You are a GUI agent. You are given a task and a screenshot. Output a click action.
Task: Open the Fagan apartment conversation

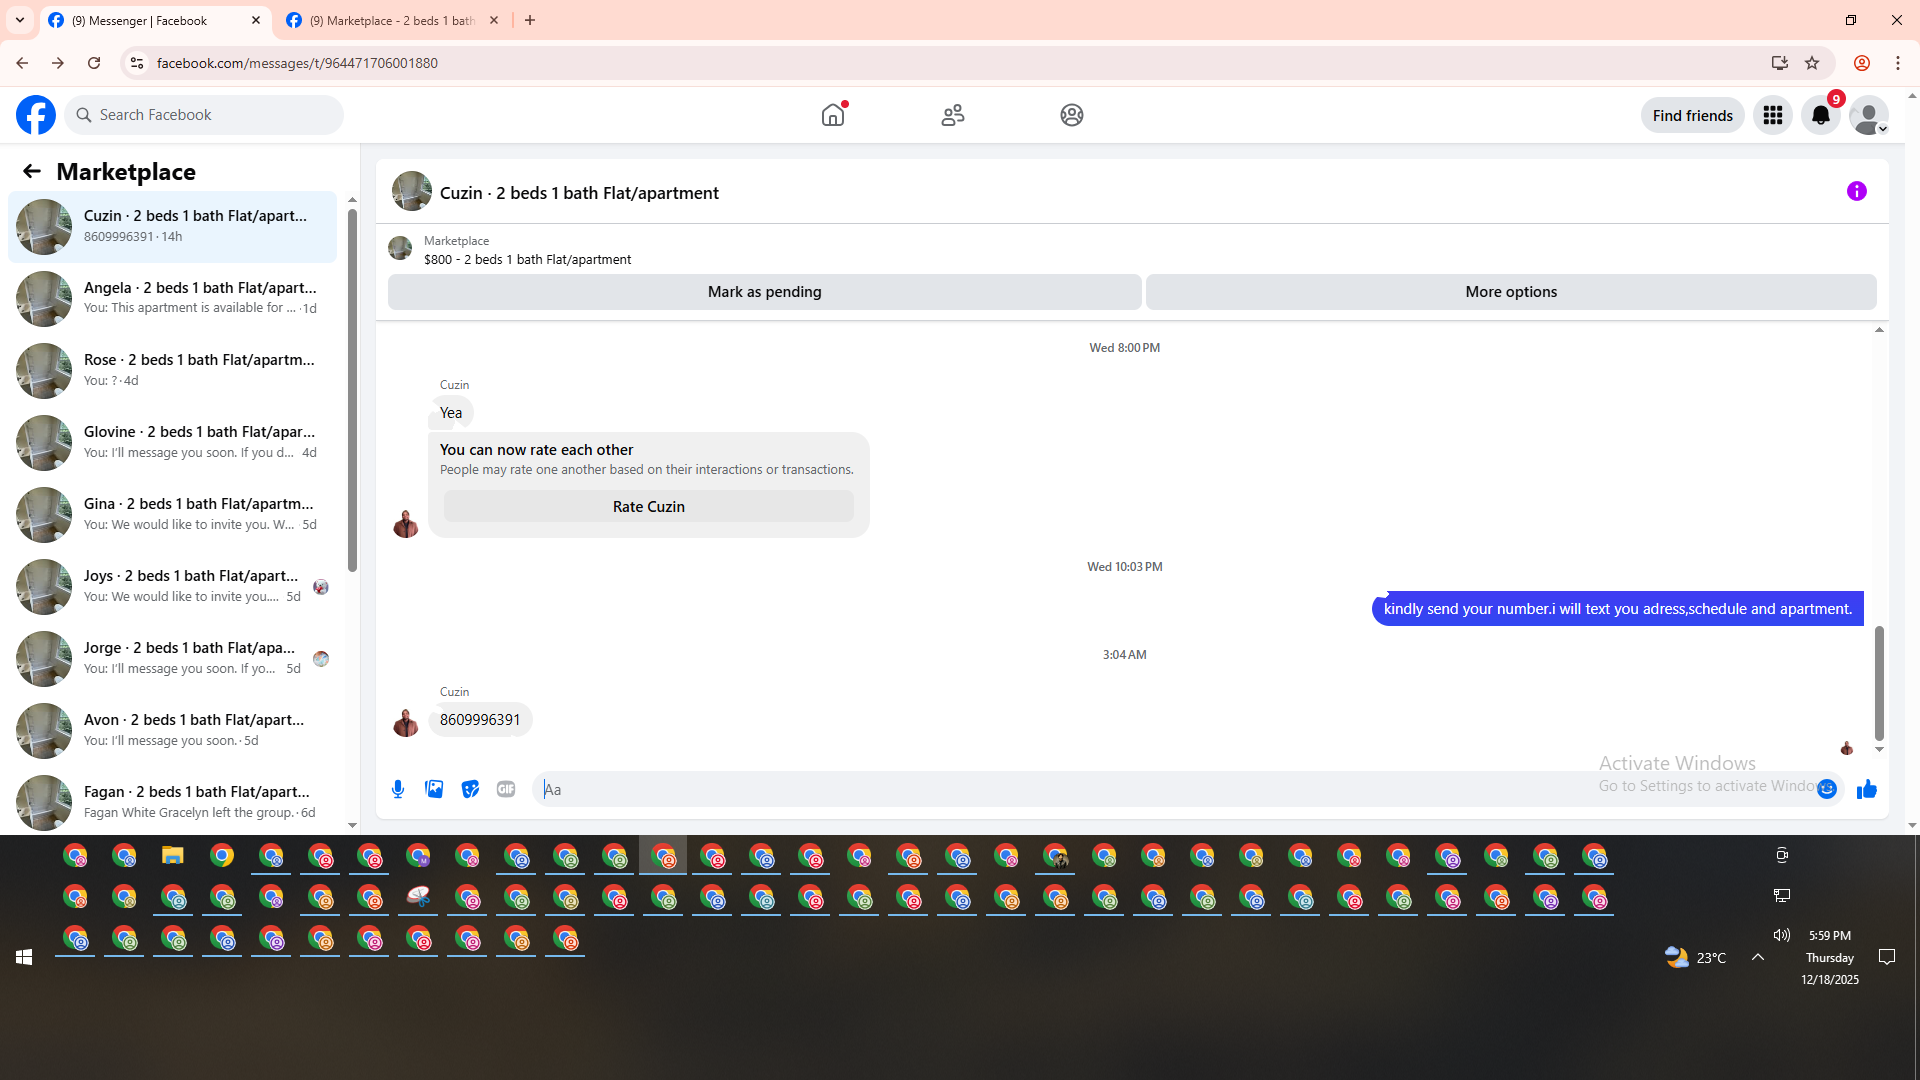pos(172,802)
